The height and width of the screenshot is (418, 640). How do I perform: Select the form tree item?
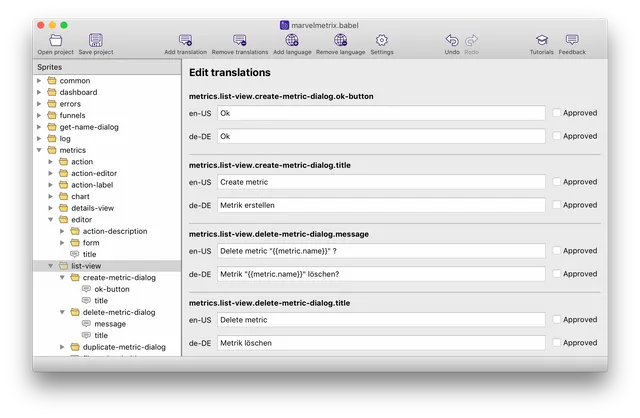(x=107, y=242)
